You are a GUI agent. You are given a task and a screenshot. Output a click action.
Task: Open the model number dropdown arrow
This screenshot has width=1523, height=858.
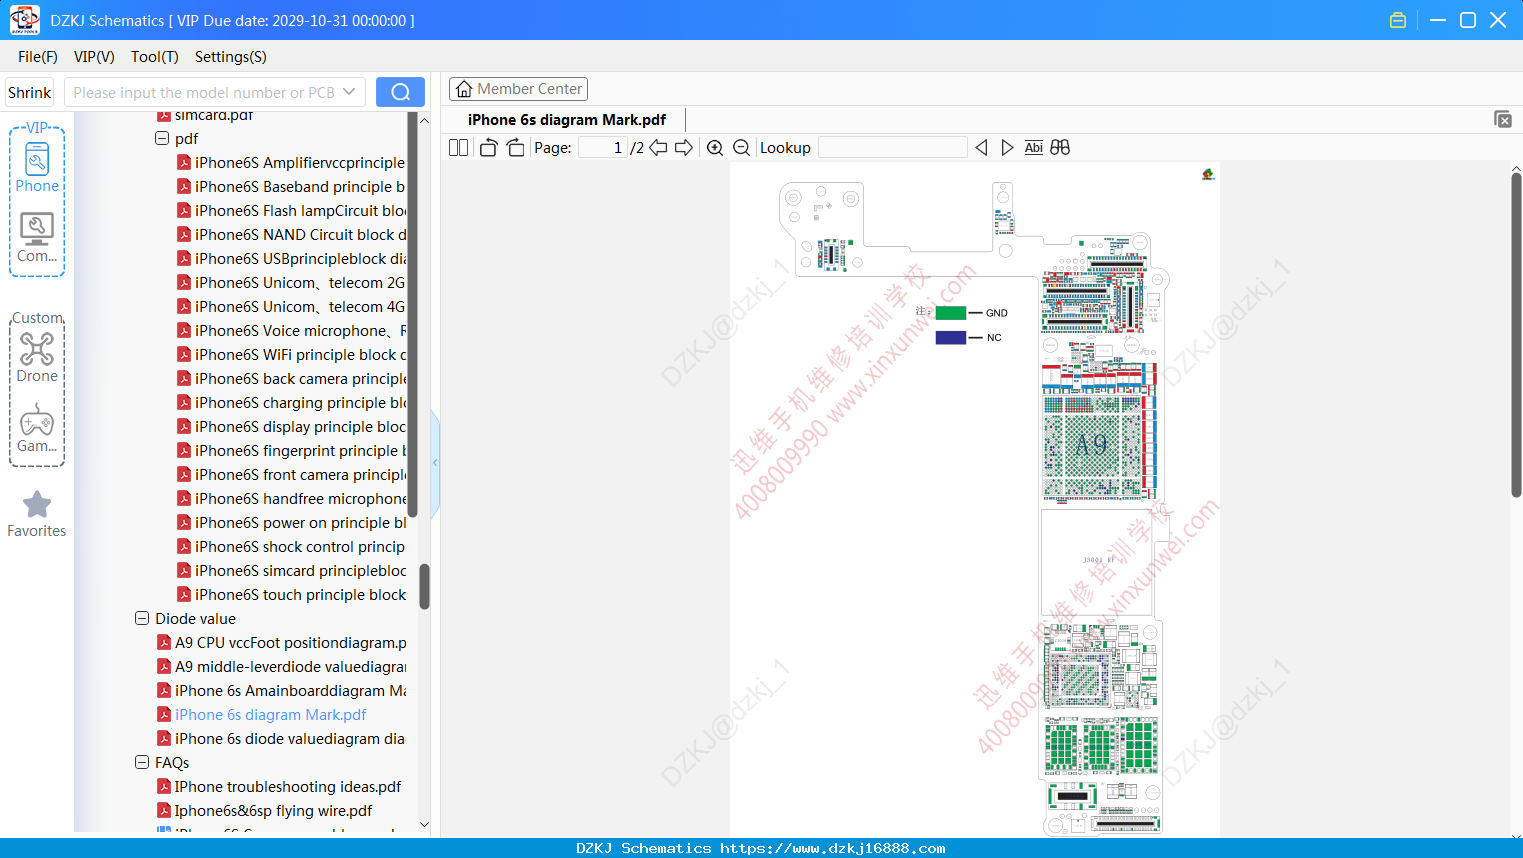click(349, 92)
